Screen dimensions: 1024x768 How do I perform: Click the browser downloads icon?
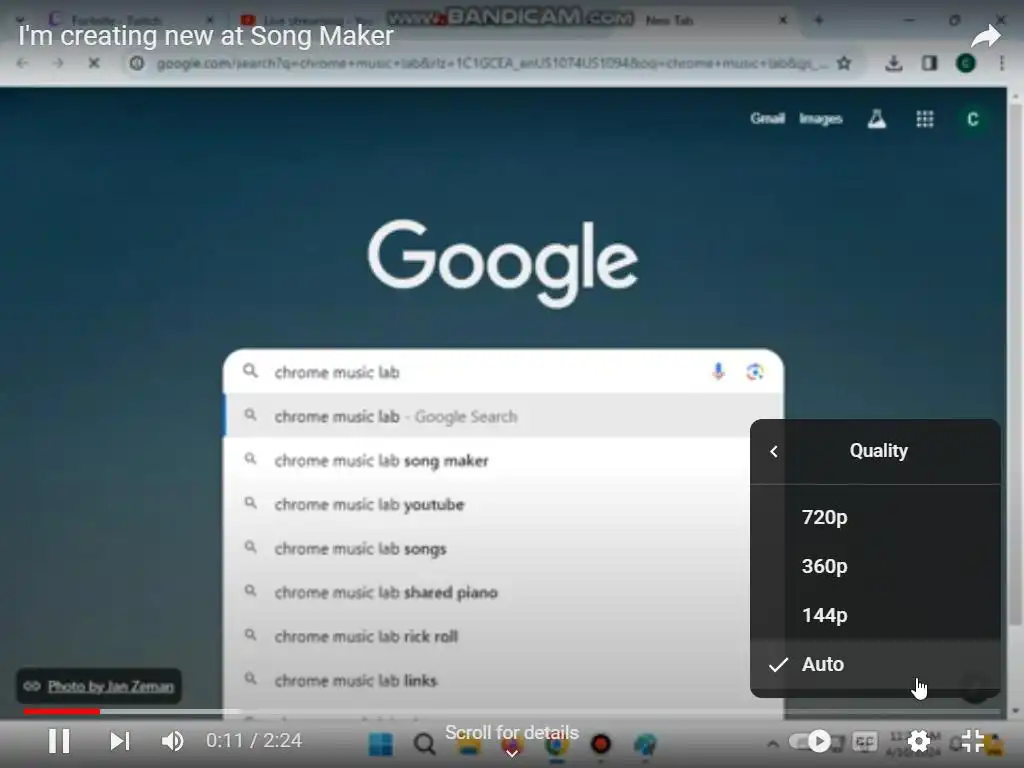[x=893, y=63]
